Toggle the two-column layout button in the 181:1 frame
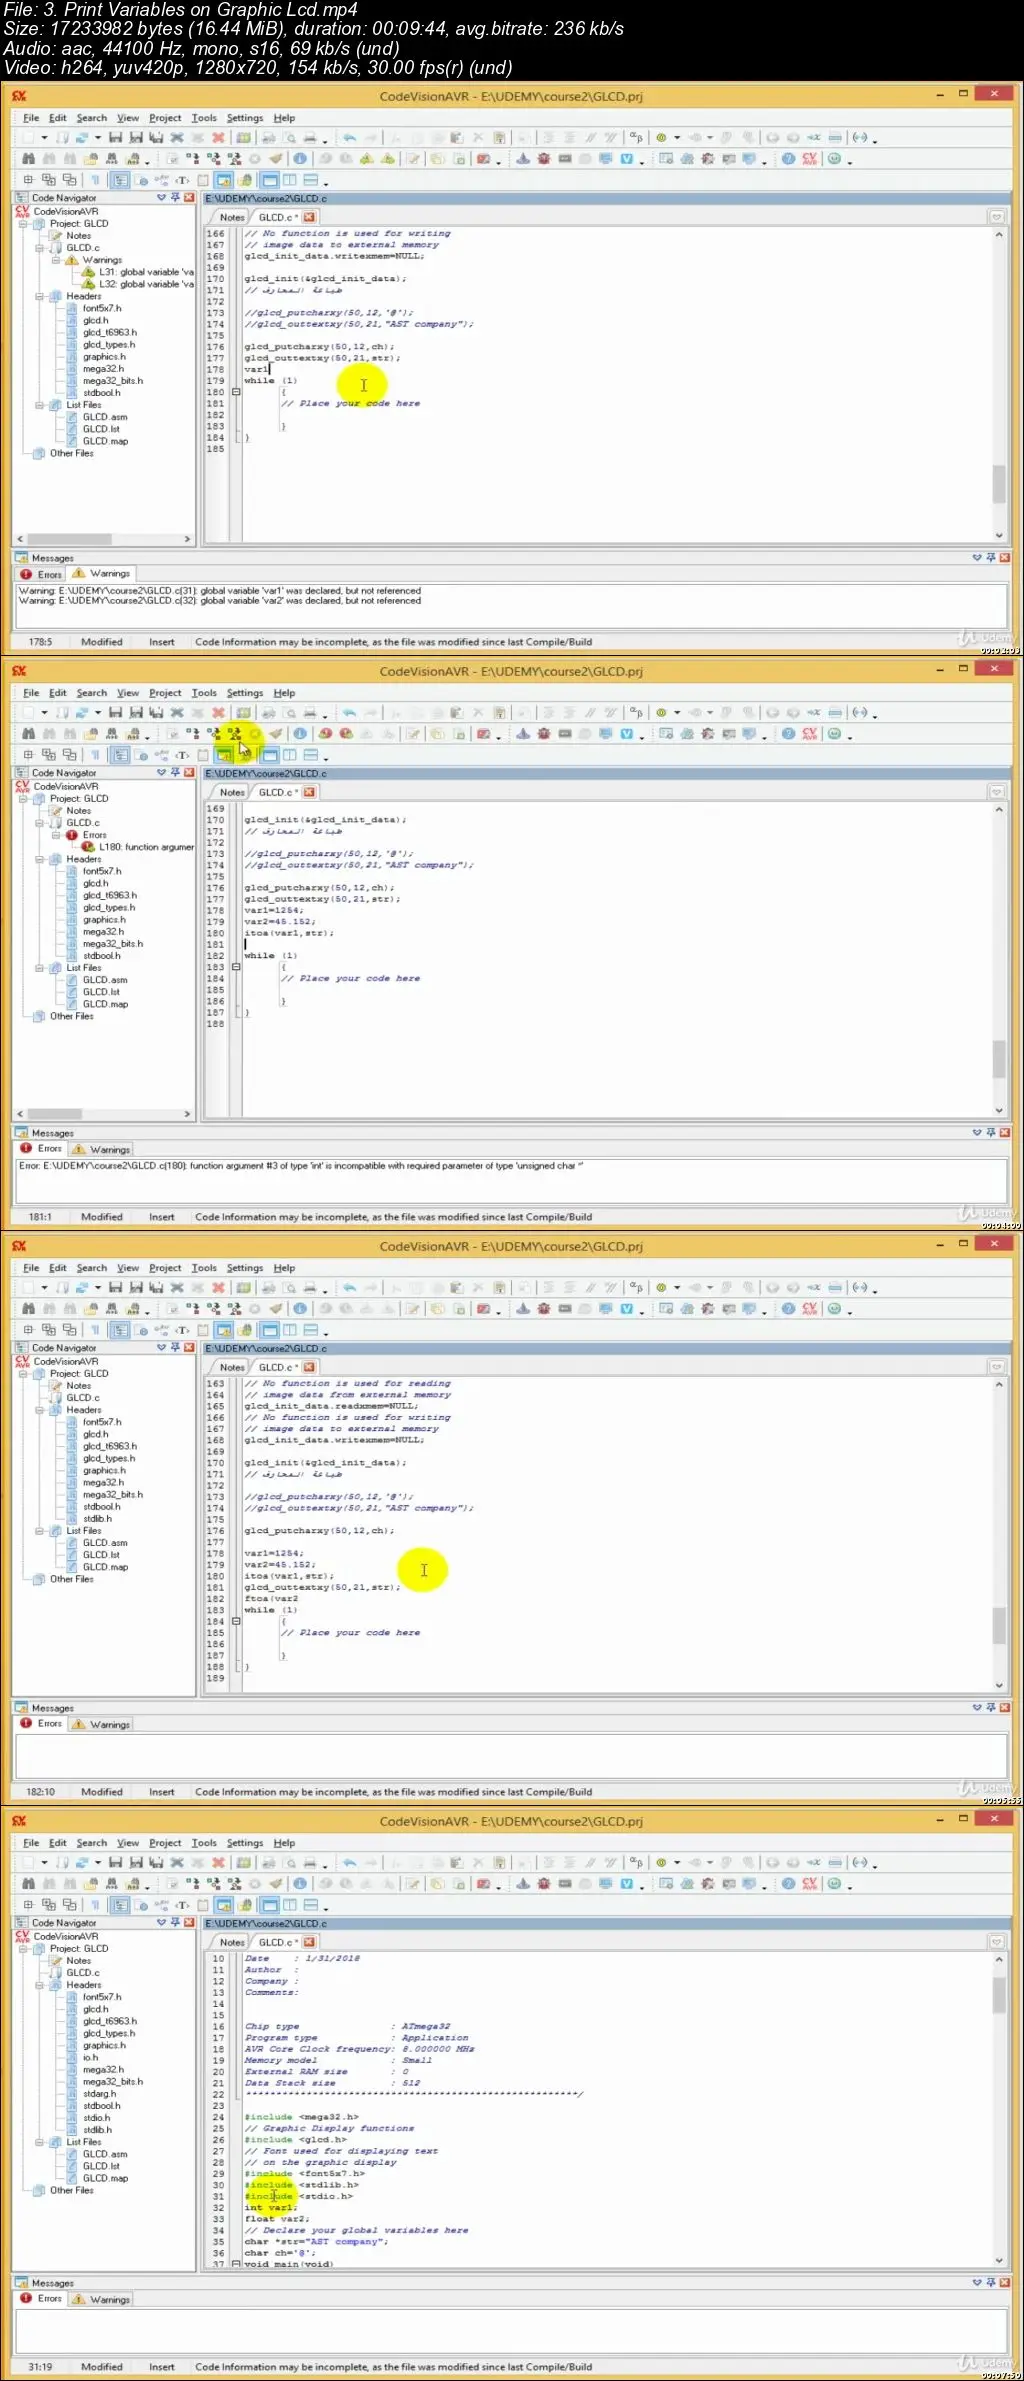1024x2381 pixels. [x=290, y=755]
